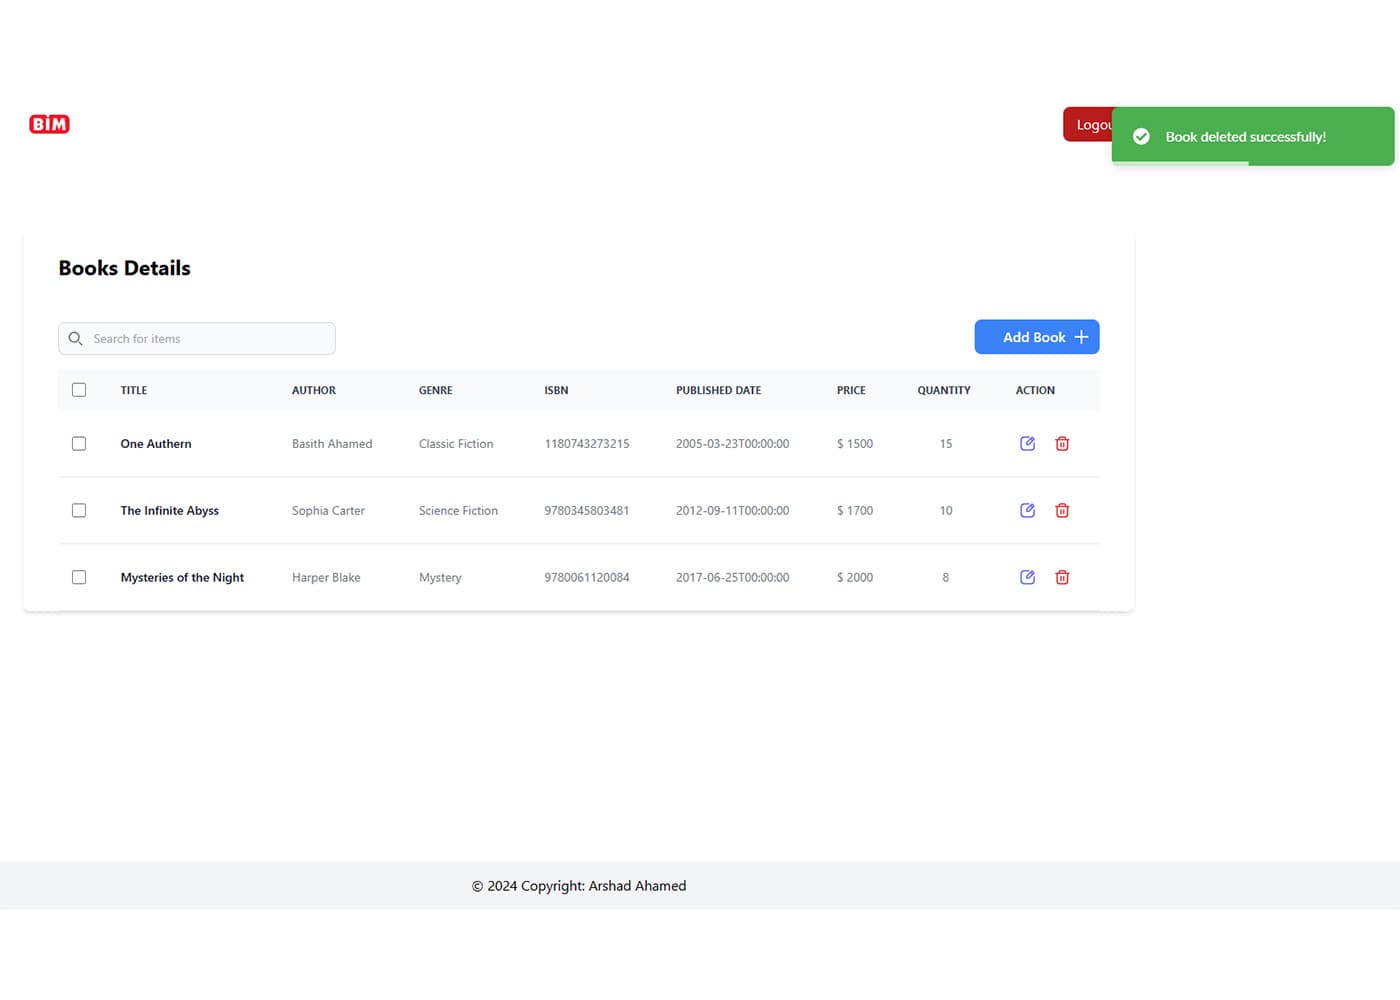Open the edit icon for The Infinite Abyss
This screenshot has width=1400, height=1000.
point(1027,510)
